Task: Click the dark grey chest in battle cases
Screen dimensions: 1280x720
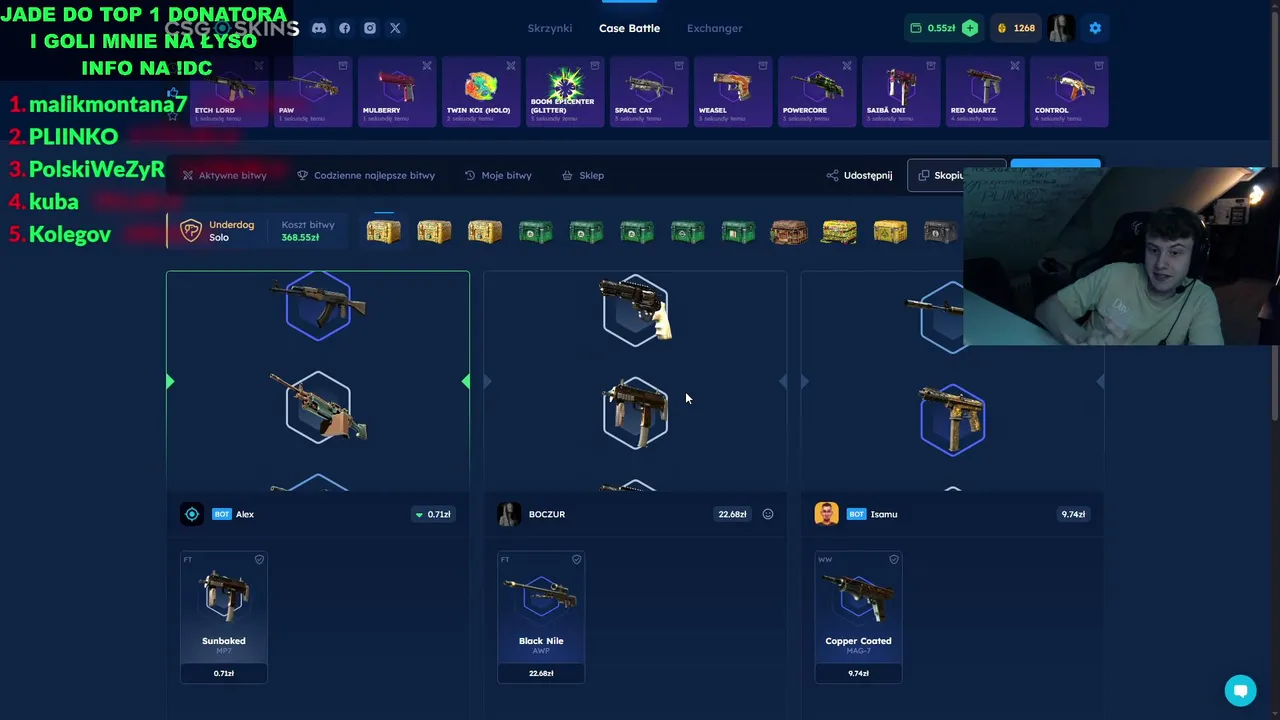Action: pyautogui.click(x=940, y=232)
